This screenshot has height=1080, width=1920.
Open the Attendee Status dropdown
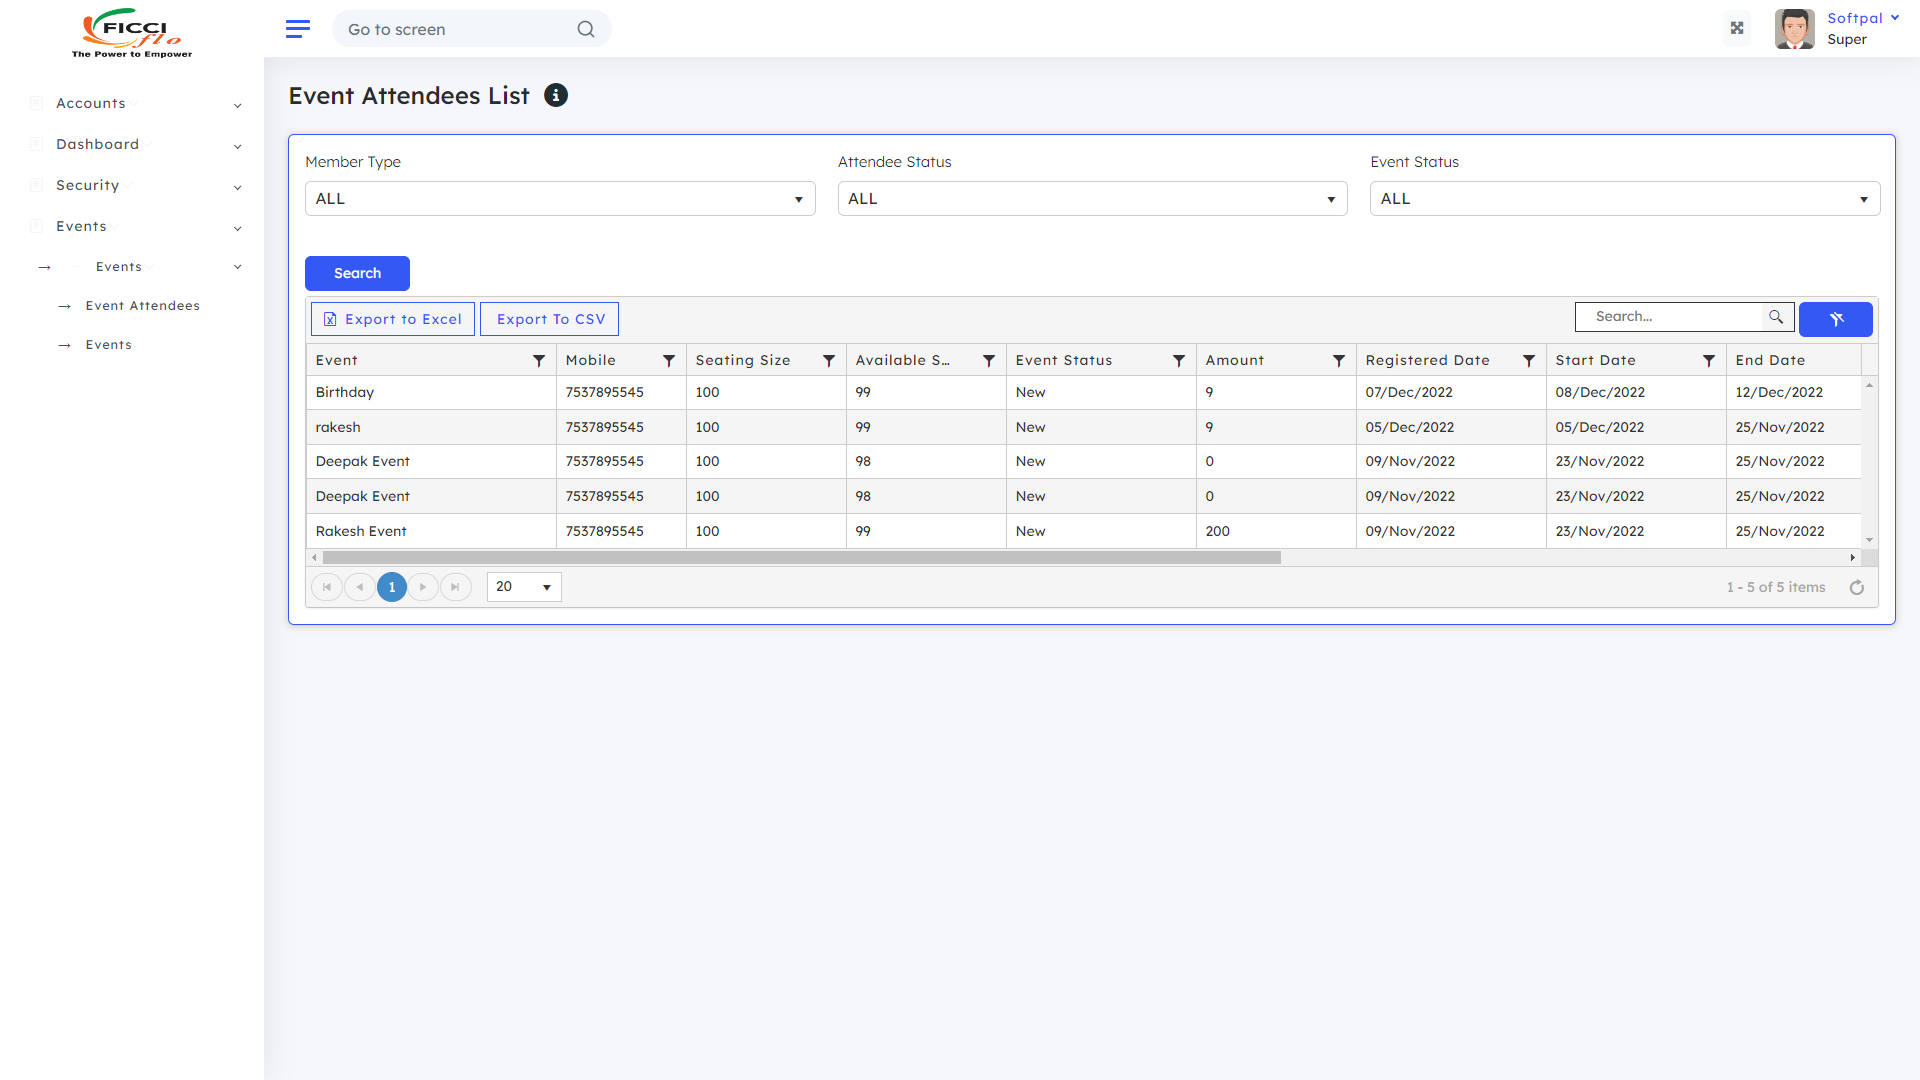[1092, 199]
